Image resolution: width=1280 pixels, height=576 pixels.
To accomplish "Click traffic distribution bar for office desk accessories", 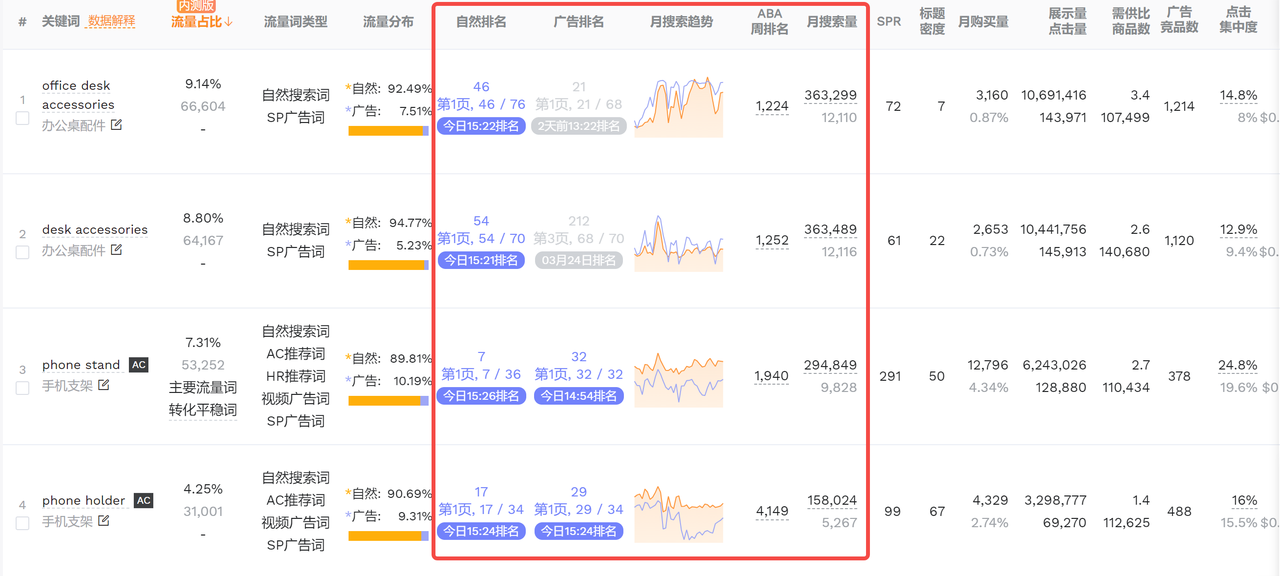I will point(388,131).
